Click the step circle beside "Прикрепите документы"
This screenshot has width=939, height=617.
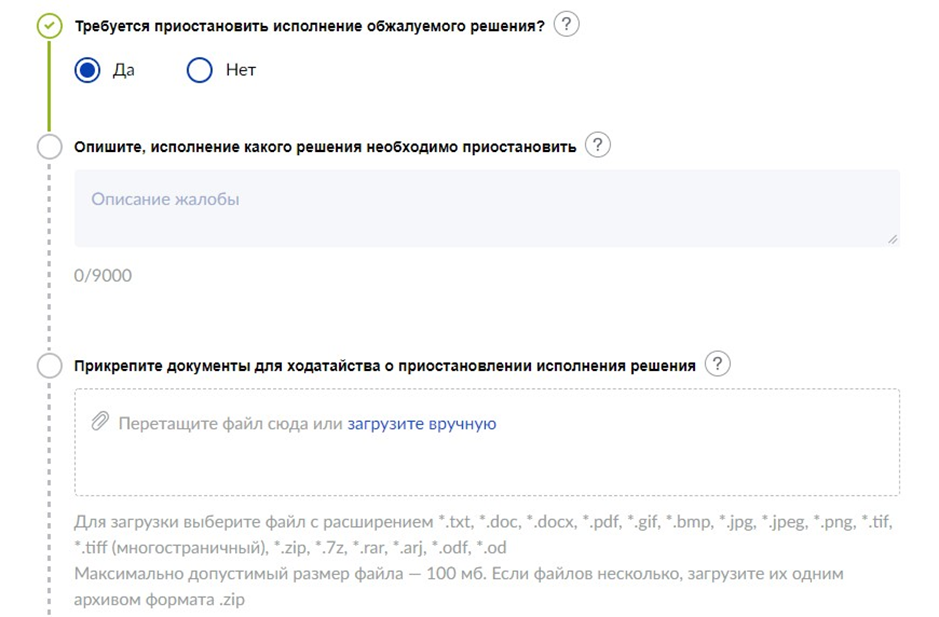tap(49, 366)
